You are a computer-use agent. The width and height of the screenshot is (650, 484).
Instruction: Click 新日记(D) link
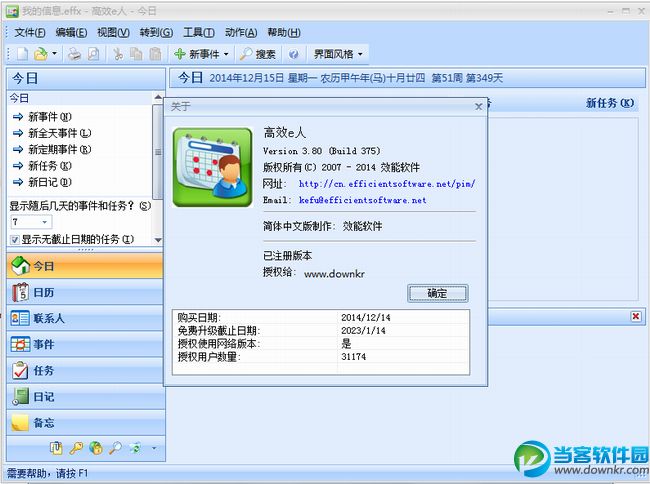[50, 182]
